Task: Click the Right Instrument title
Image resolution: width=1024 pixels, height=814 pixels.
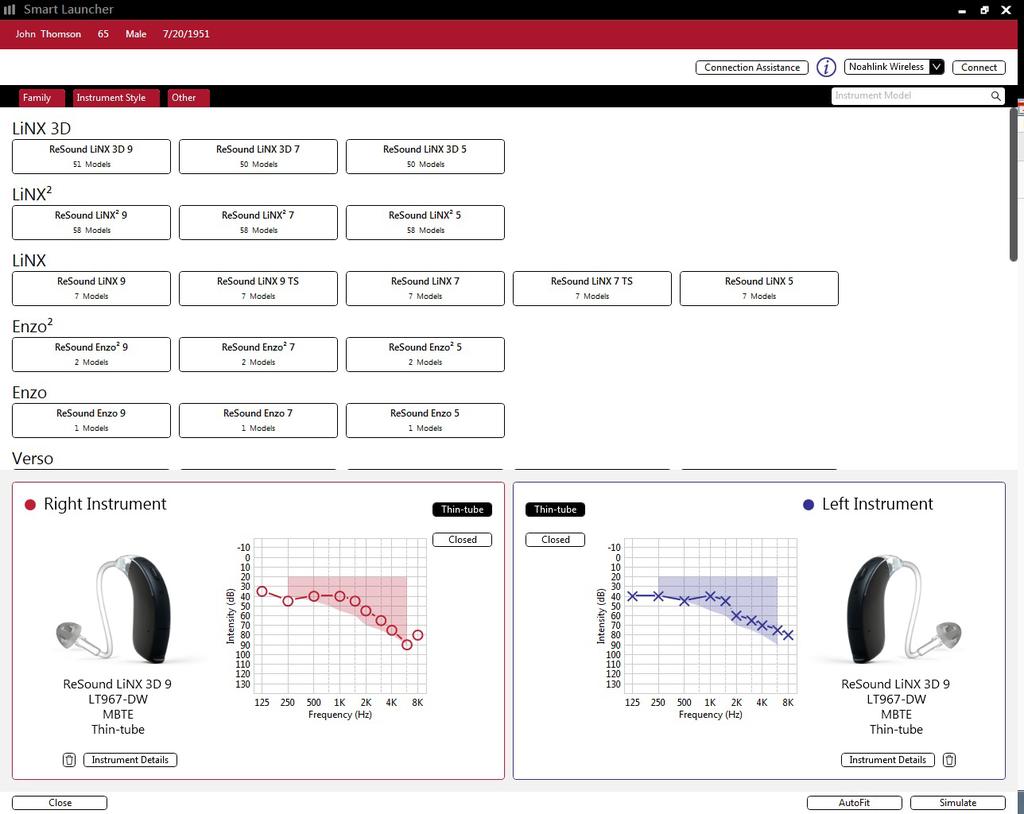Action: click(105, 504)
